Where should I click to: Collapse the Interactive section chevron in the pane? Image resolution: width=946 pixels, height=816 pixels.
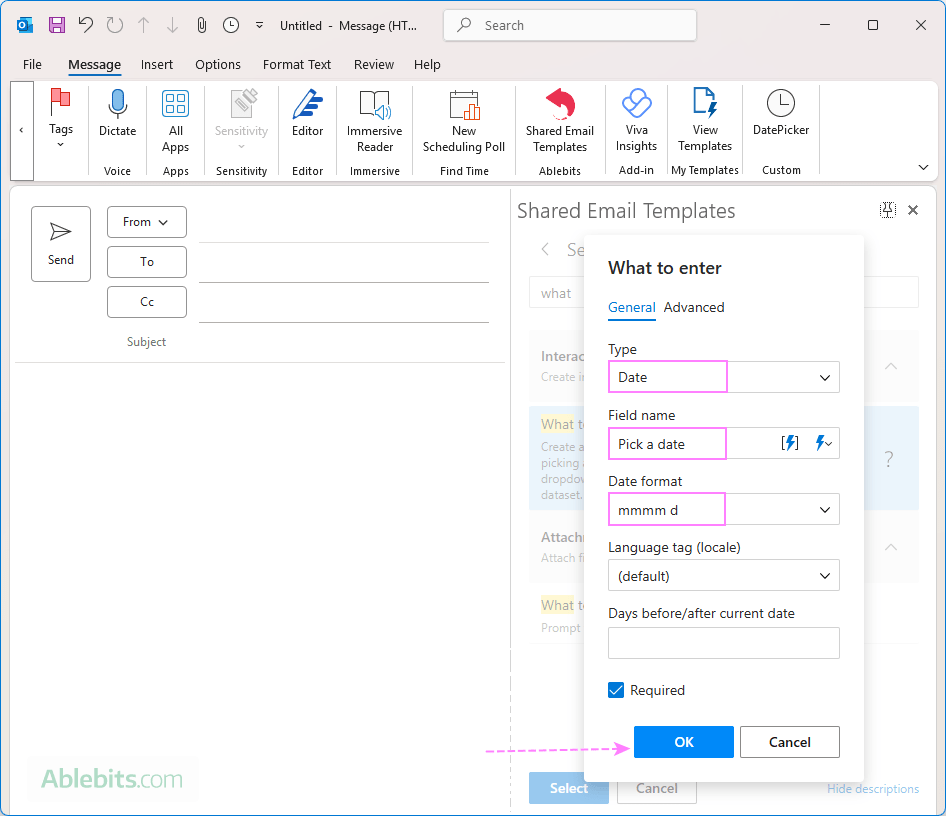point(890,366)
